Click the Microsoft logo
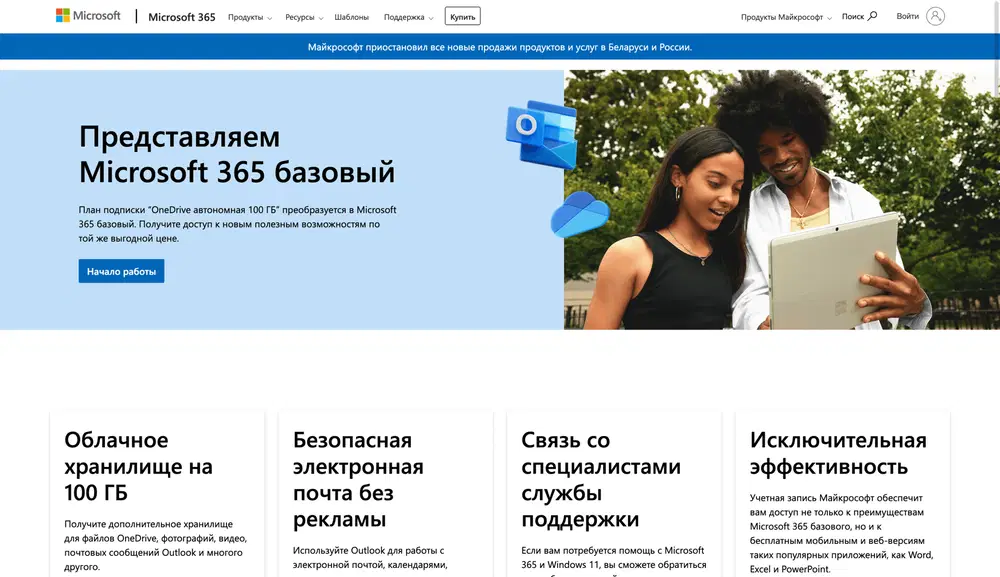1000x577 pixels. [88, 16]
